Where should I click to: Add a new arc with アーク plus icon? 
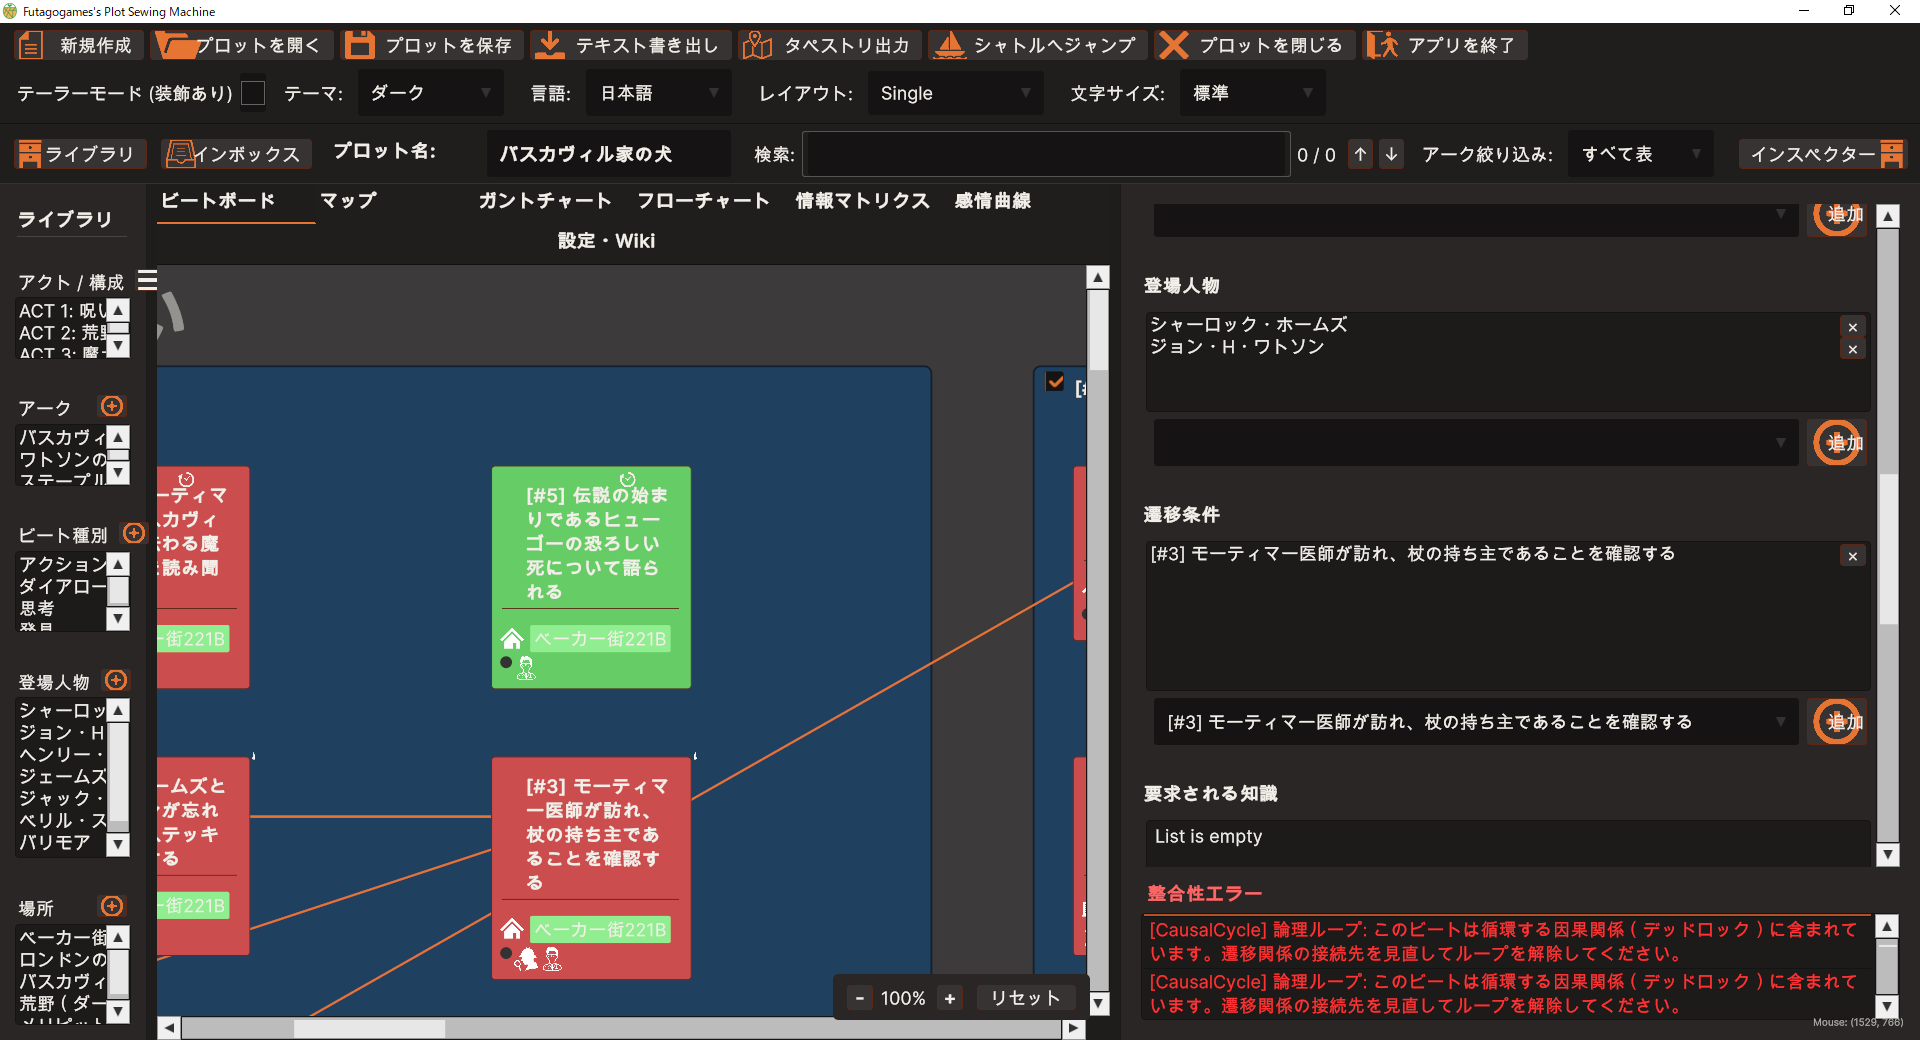(x=112, y=406)
